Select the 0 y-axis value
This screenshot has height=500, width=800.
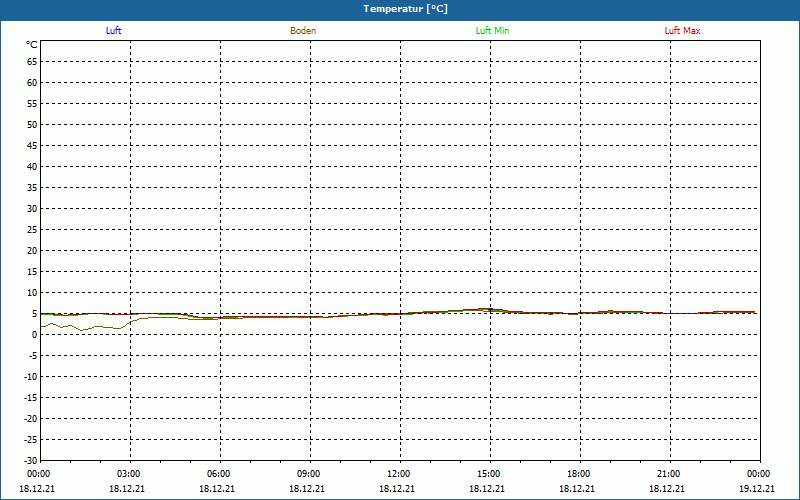tap(34, 335)
